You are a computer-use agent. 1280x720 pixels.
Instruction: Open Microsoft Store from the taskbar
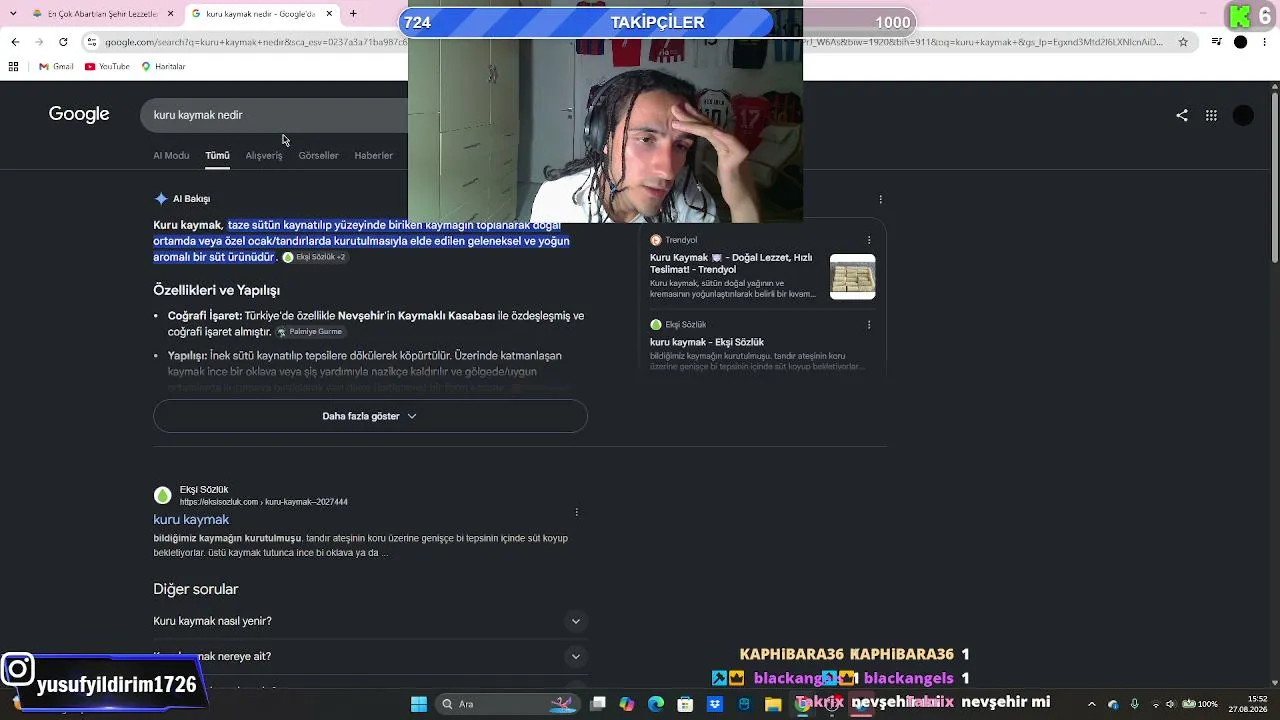click(x=685, y=704)
